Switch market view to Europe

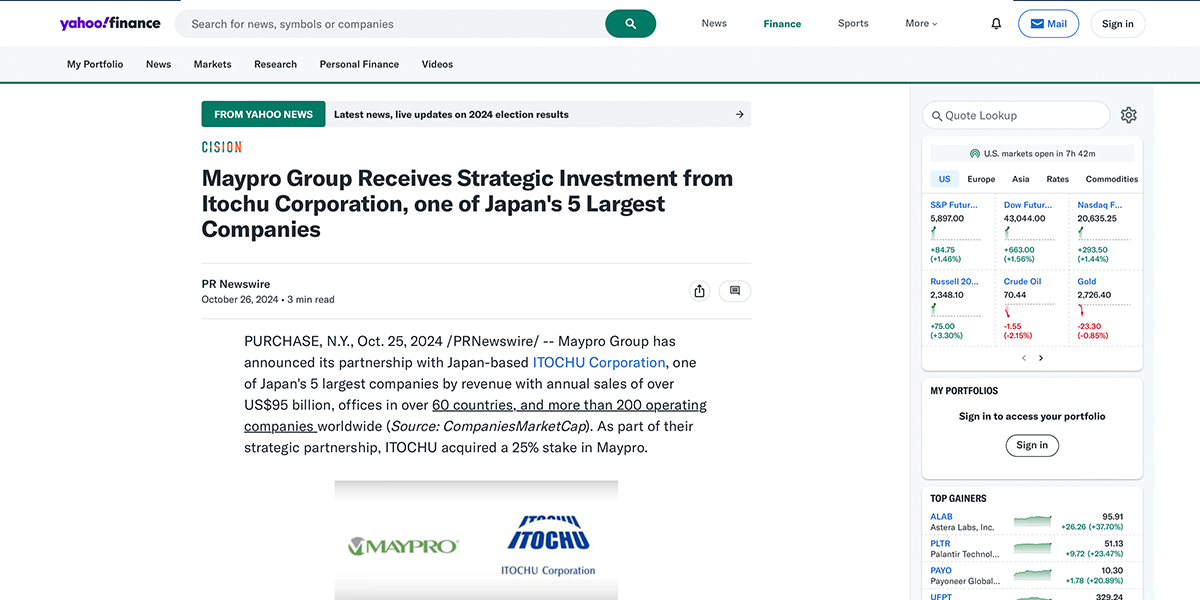[x=981, y=178]
